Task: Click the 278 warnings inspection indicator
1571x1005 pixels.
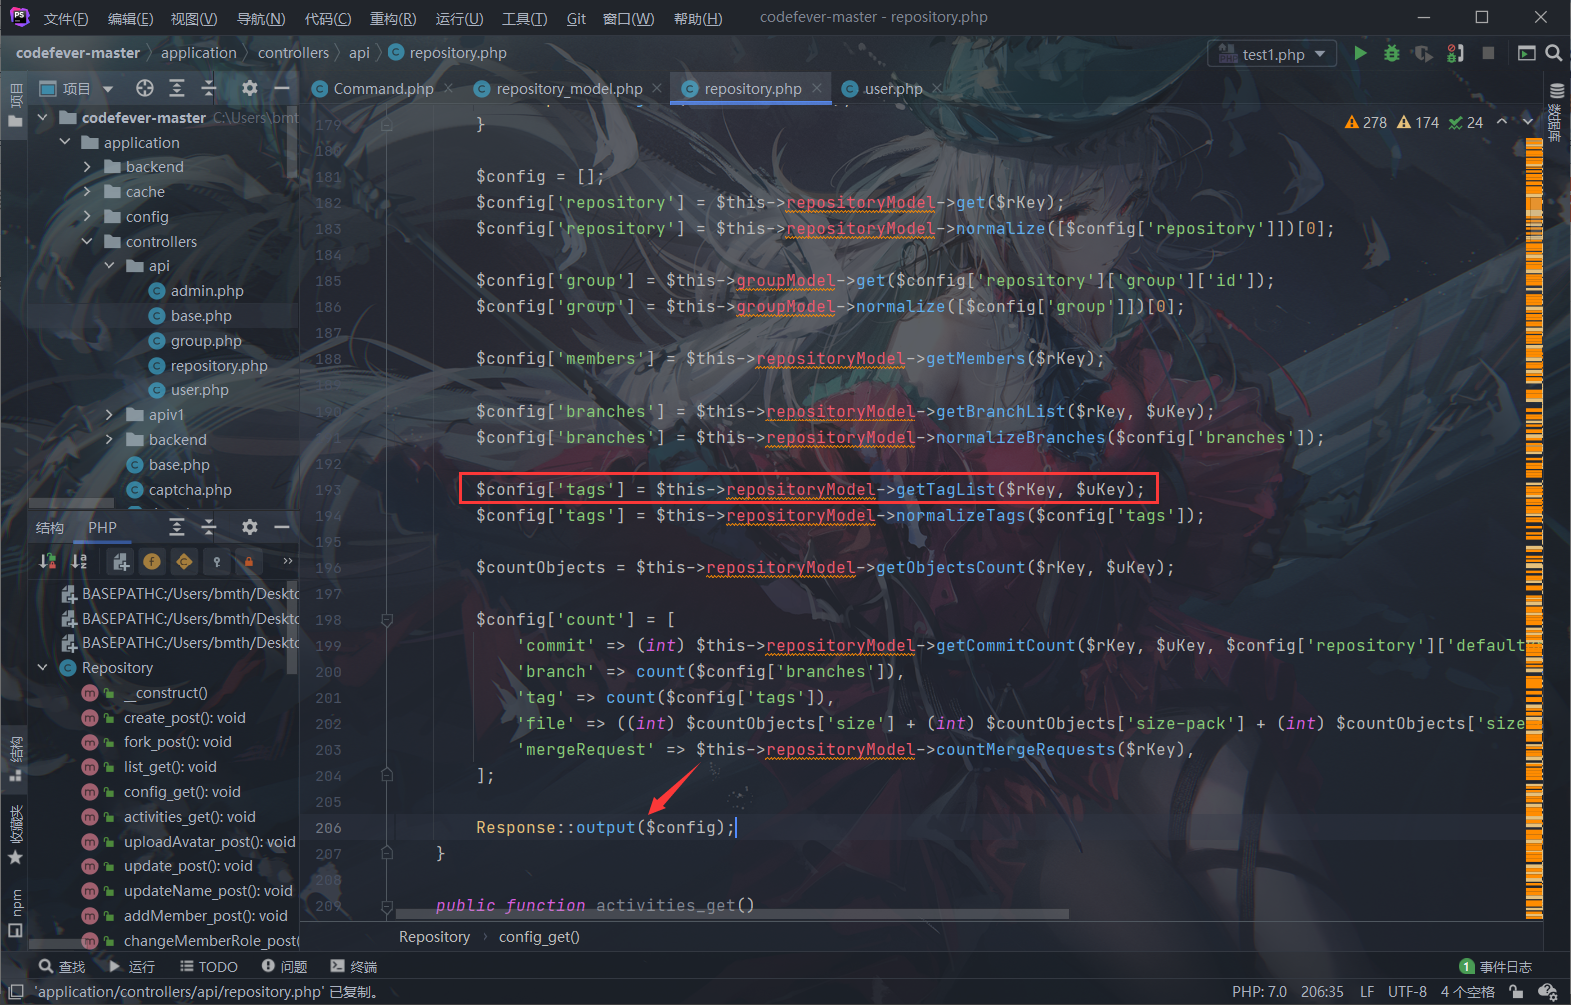Action: click(x=1366, y=122)
